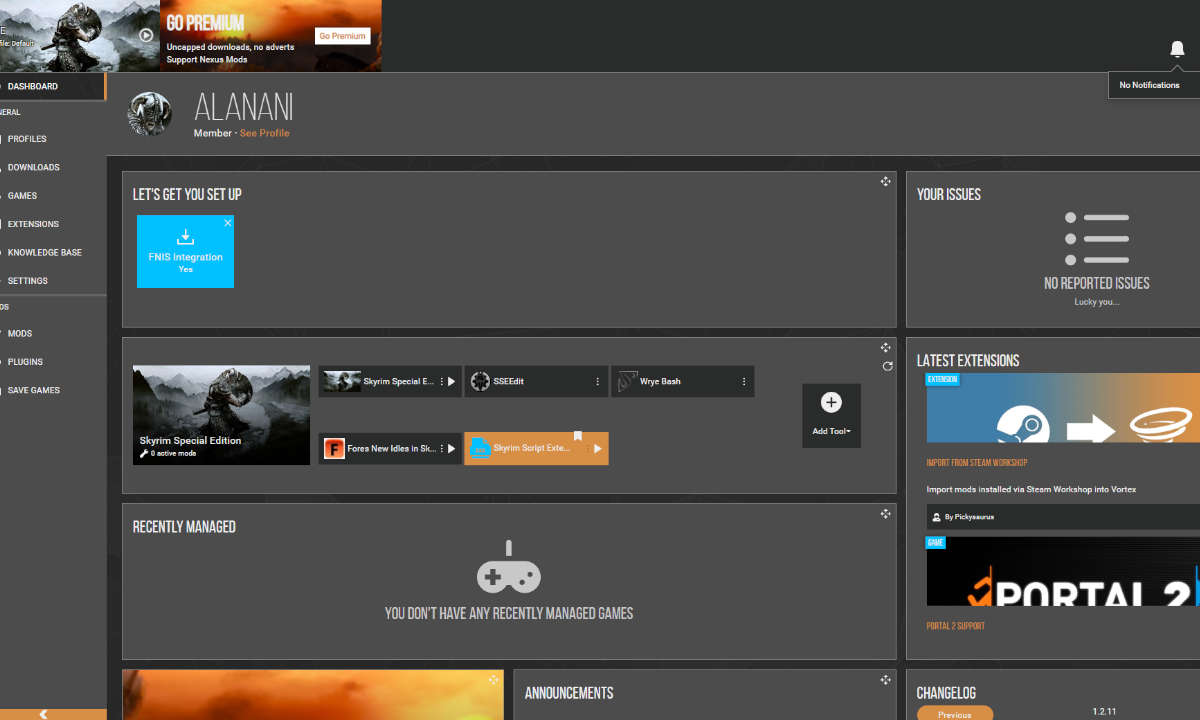Open options menu for Fores New Idles tool
Image resolution: width=1200 pixels, height=720 pixels.
coord(441,448)
